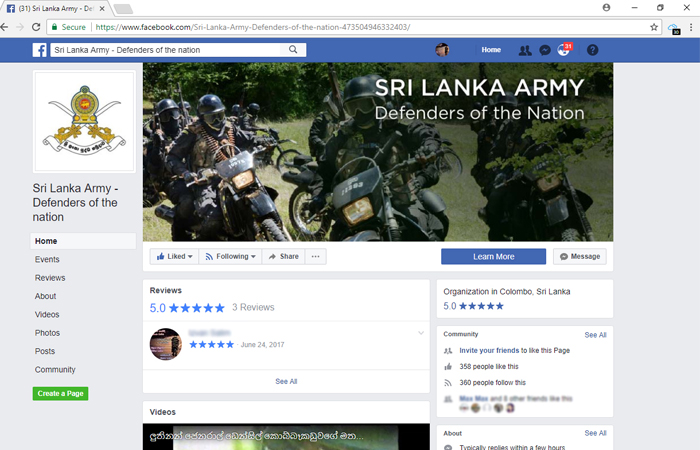The image size is (700, 450).
Task: Expand the review options chevron
Action: [421, 333]
